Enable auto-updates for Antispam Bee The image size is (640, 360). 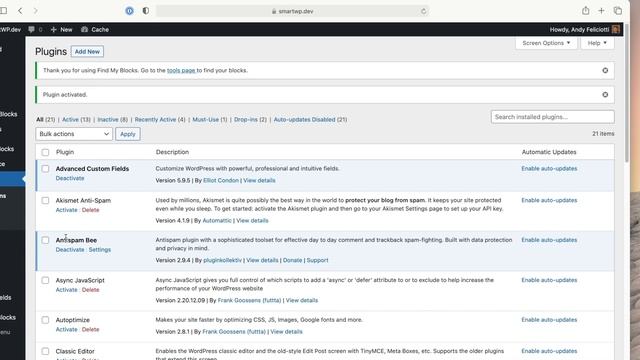tap(549, 240)
